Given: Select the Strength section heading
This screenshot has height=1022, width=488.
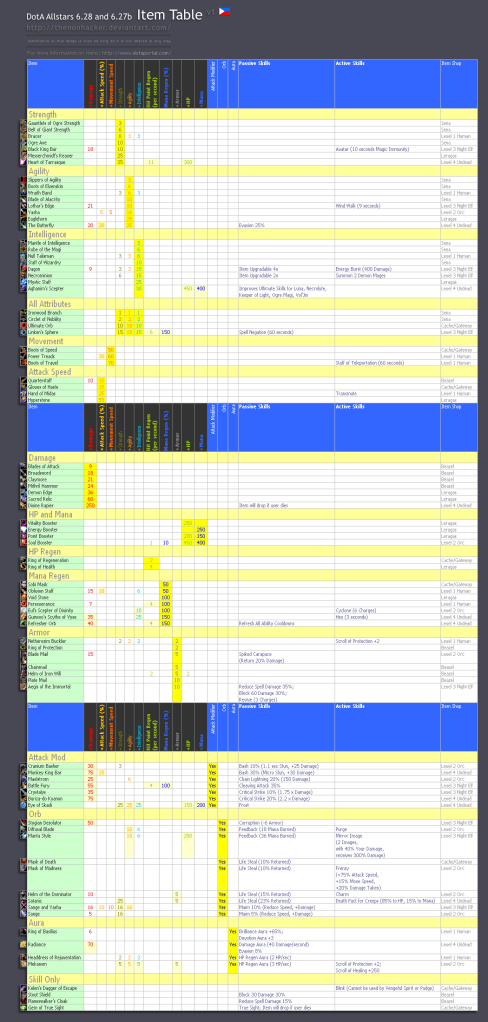Looking at the screenshot, I should 42,115.
